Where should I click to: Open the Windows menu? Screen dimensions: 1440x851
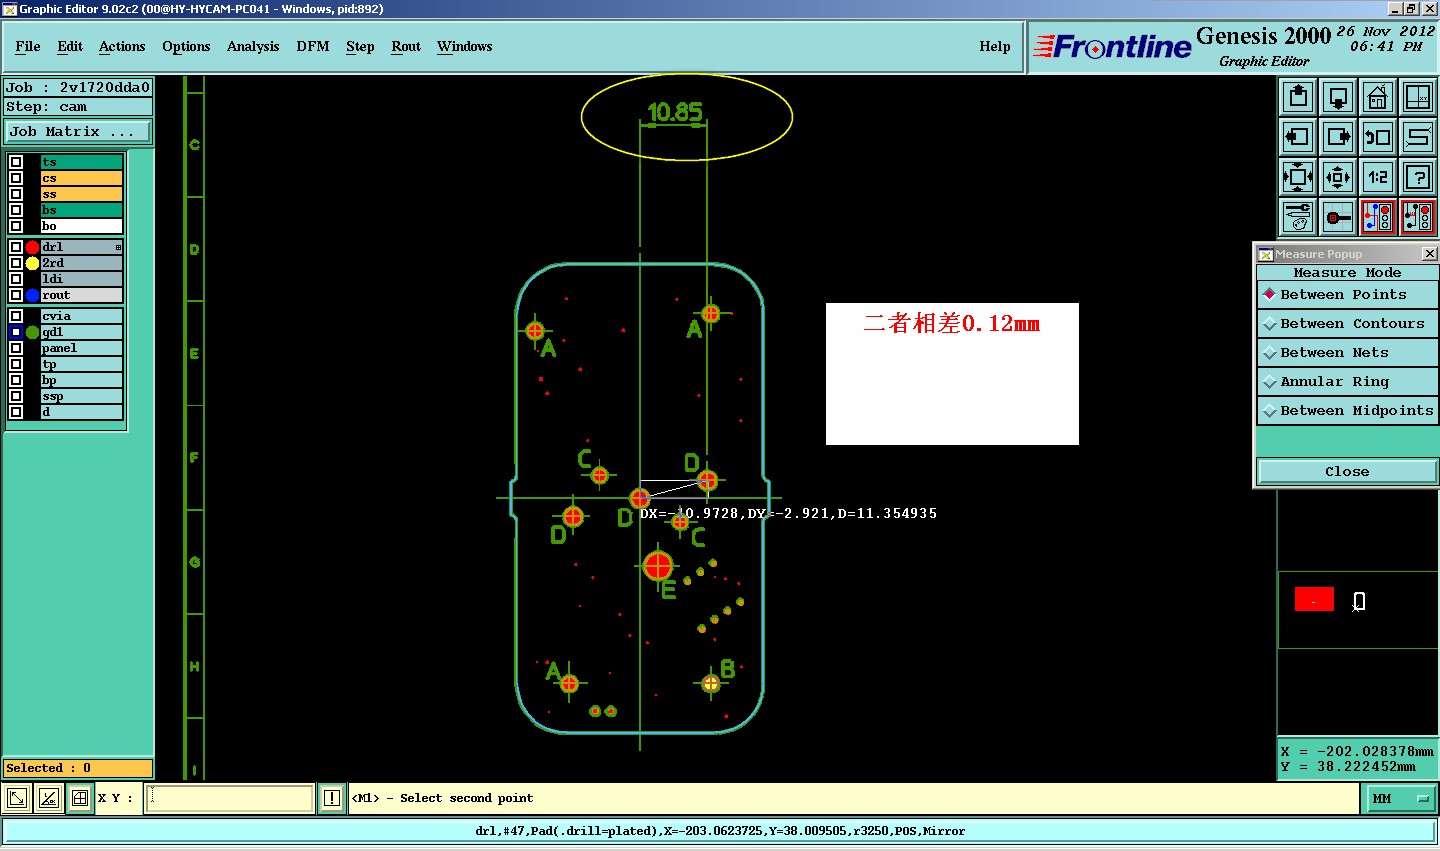[x=465, y=46]
